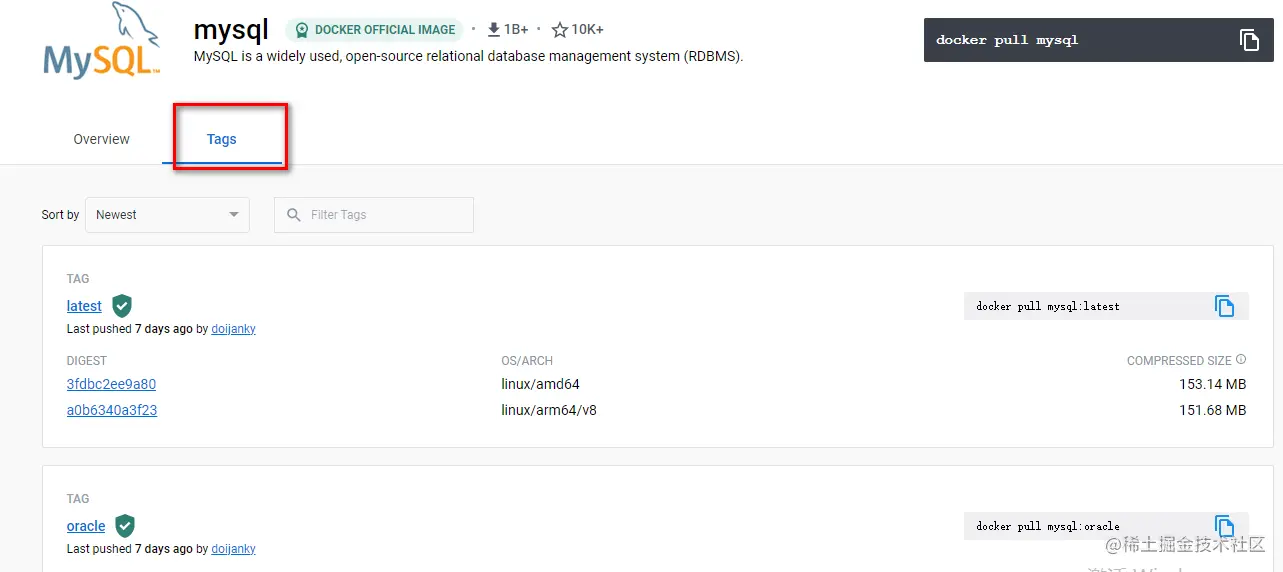Screen dimensions: 1283x572
Task: Click the 151.68 MB size value
Action: tap(1212, 410)
